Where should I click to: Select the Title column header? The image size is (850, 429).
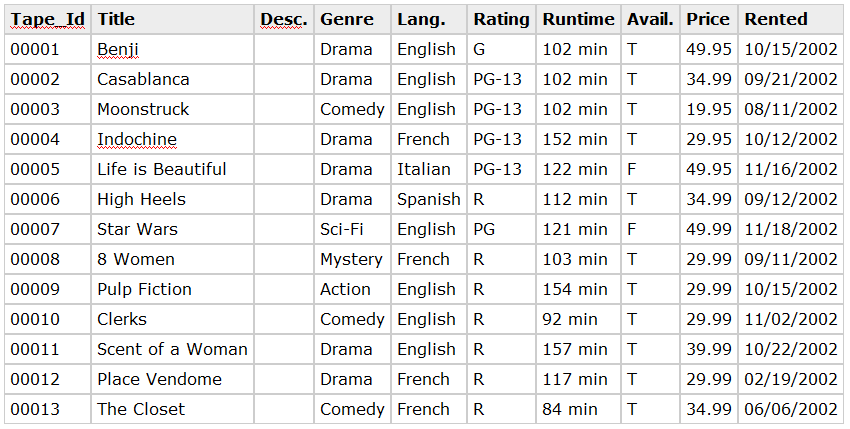tap(173, 20)
